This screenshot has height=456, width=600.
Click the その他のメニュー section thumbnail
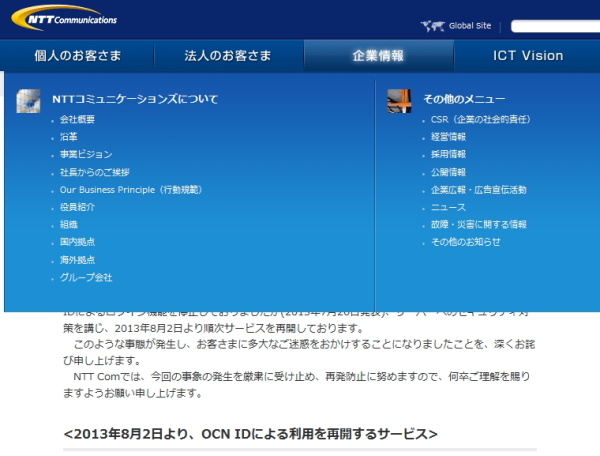pyautogui.click(x=399, y=99)
